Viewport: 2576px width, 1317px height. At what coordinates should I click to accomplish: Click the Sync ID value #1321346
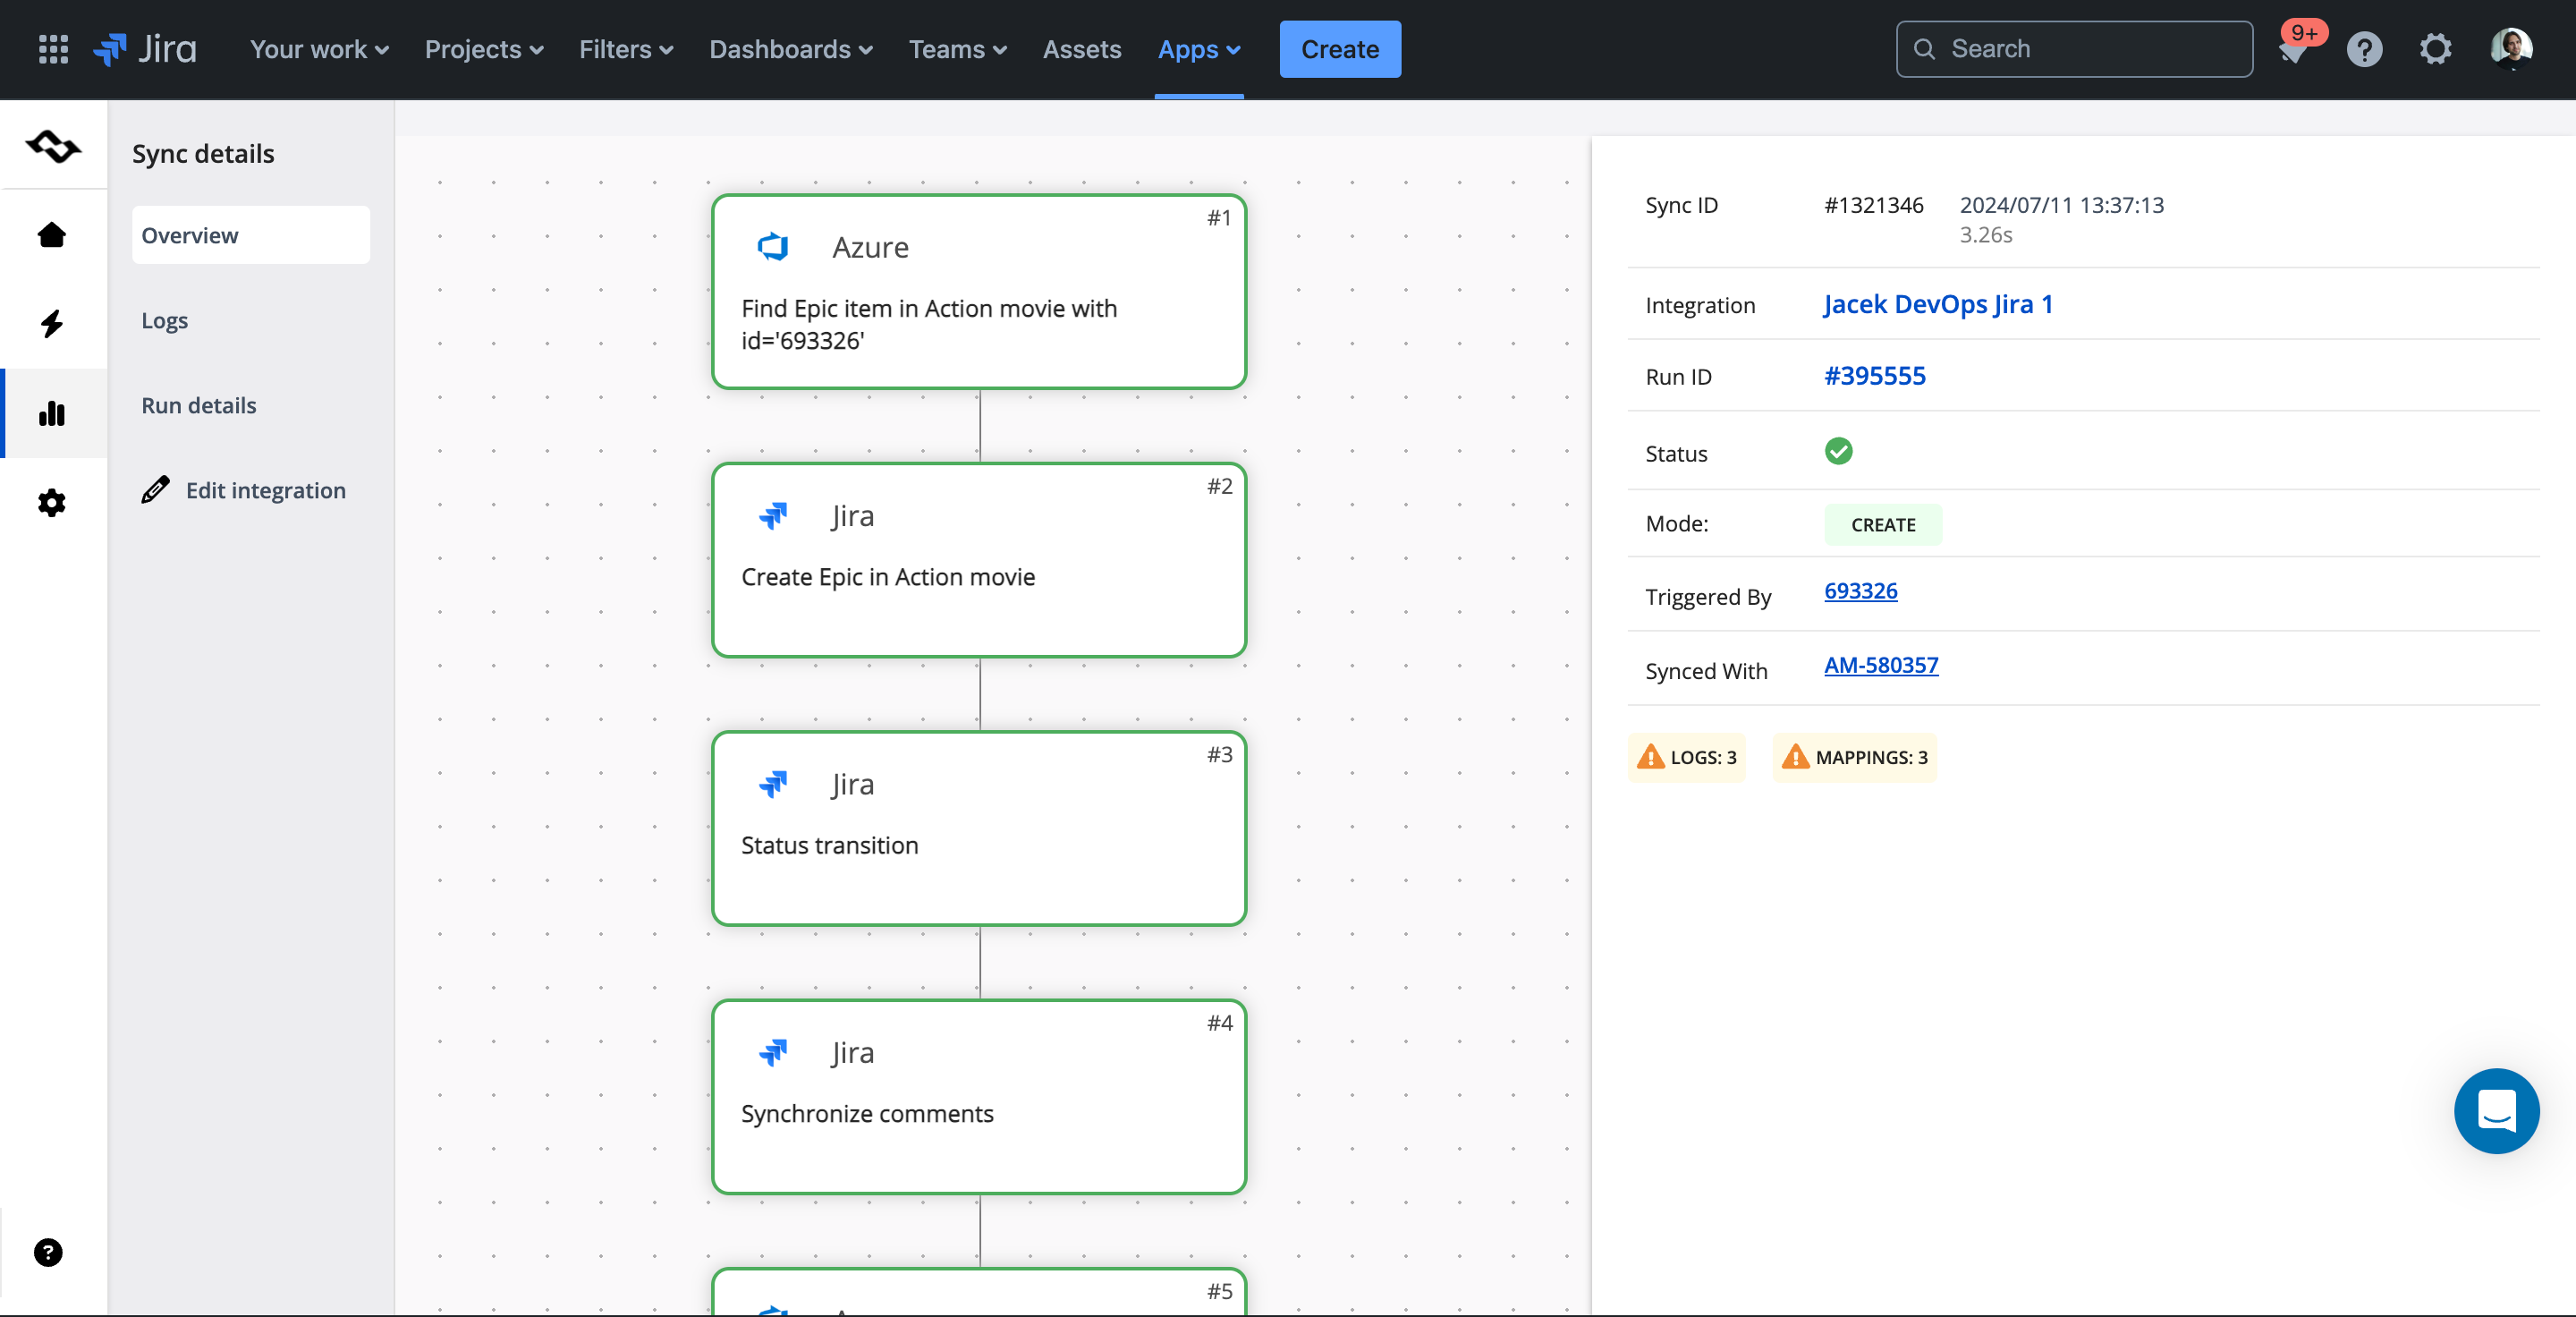click(1874, 205)
